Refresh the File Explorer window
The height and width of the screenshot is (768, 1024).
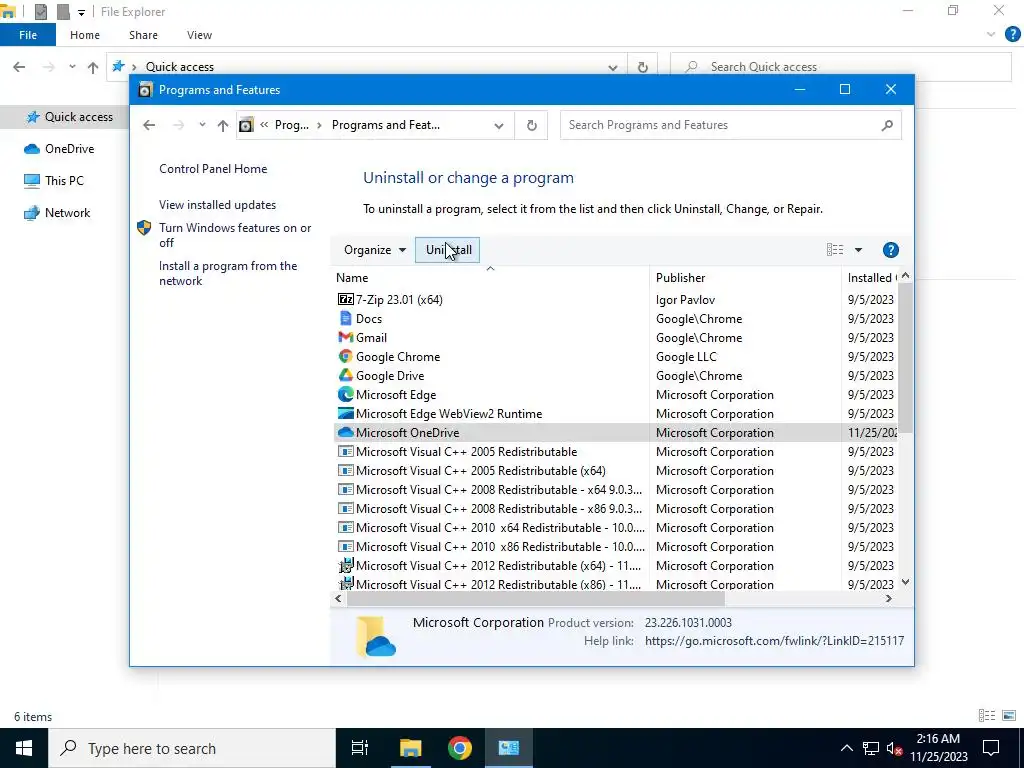pos(643,67)
